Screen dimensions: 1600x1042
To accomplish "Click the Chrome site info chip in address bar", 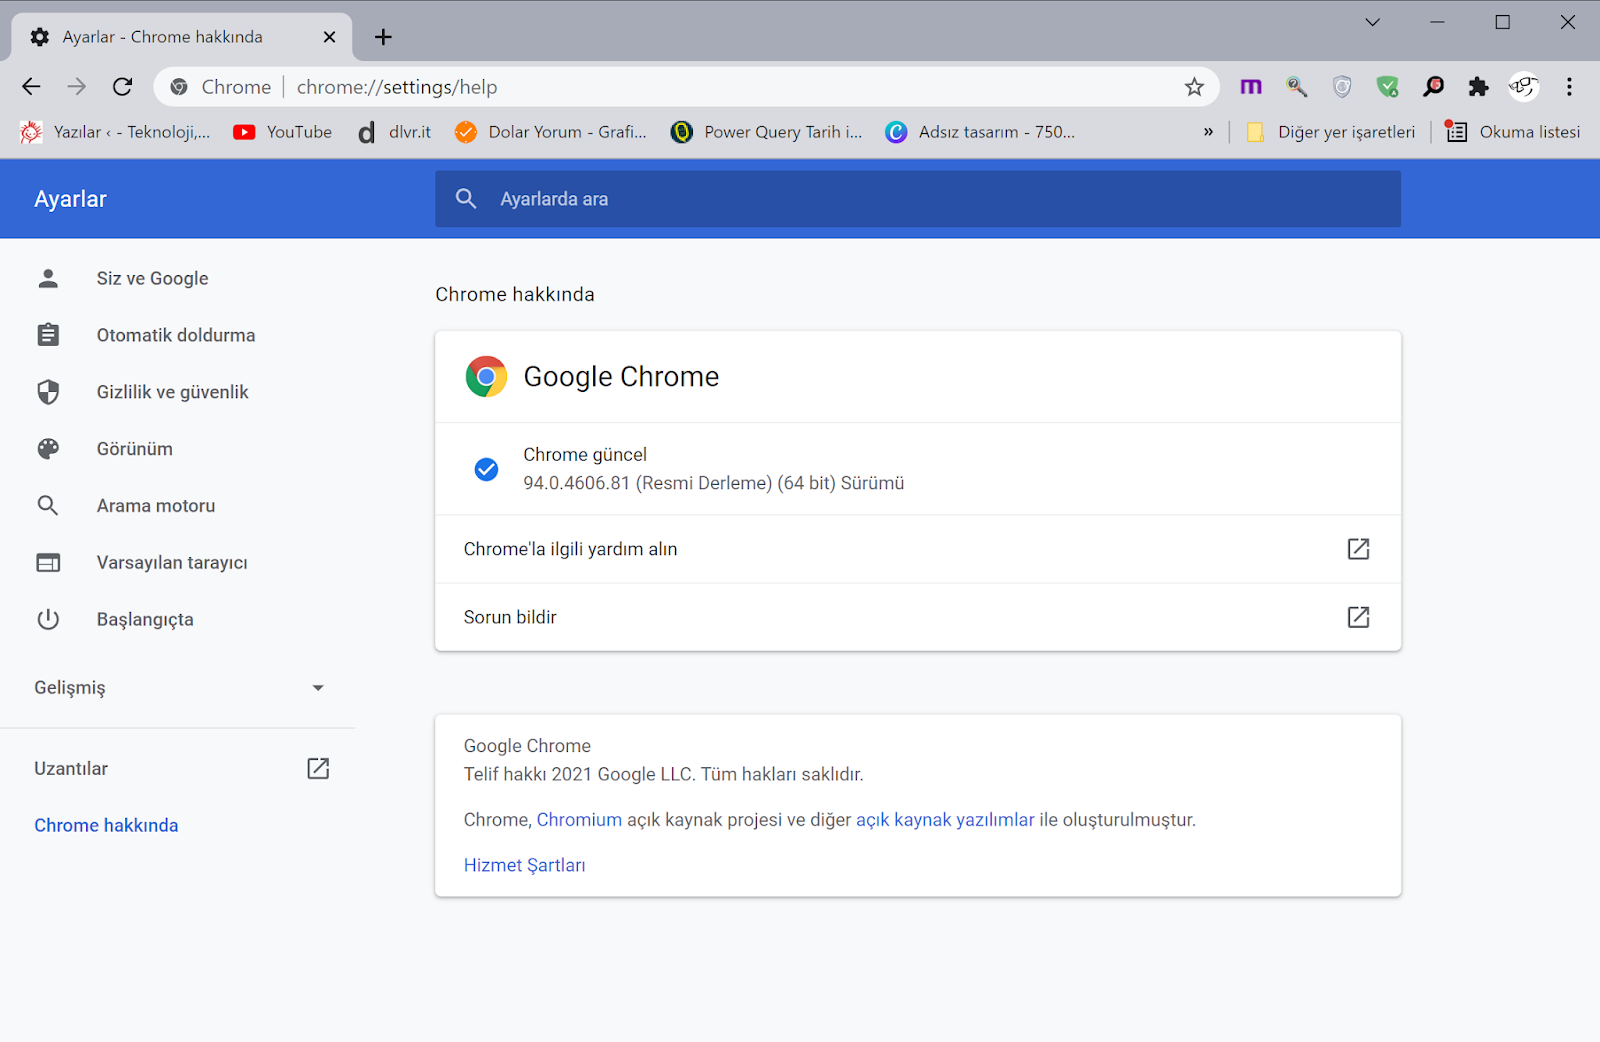I will point(221,87).
